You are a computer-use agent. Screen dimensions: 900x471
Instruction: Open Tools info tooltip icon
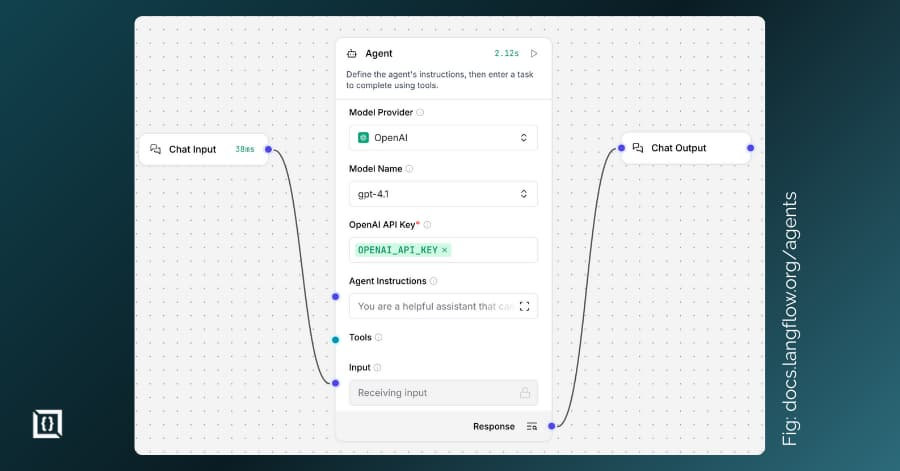click(378, 337)
